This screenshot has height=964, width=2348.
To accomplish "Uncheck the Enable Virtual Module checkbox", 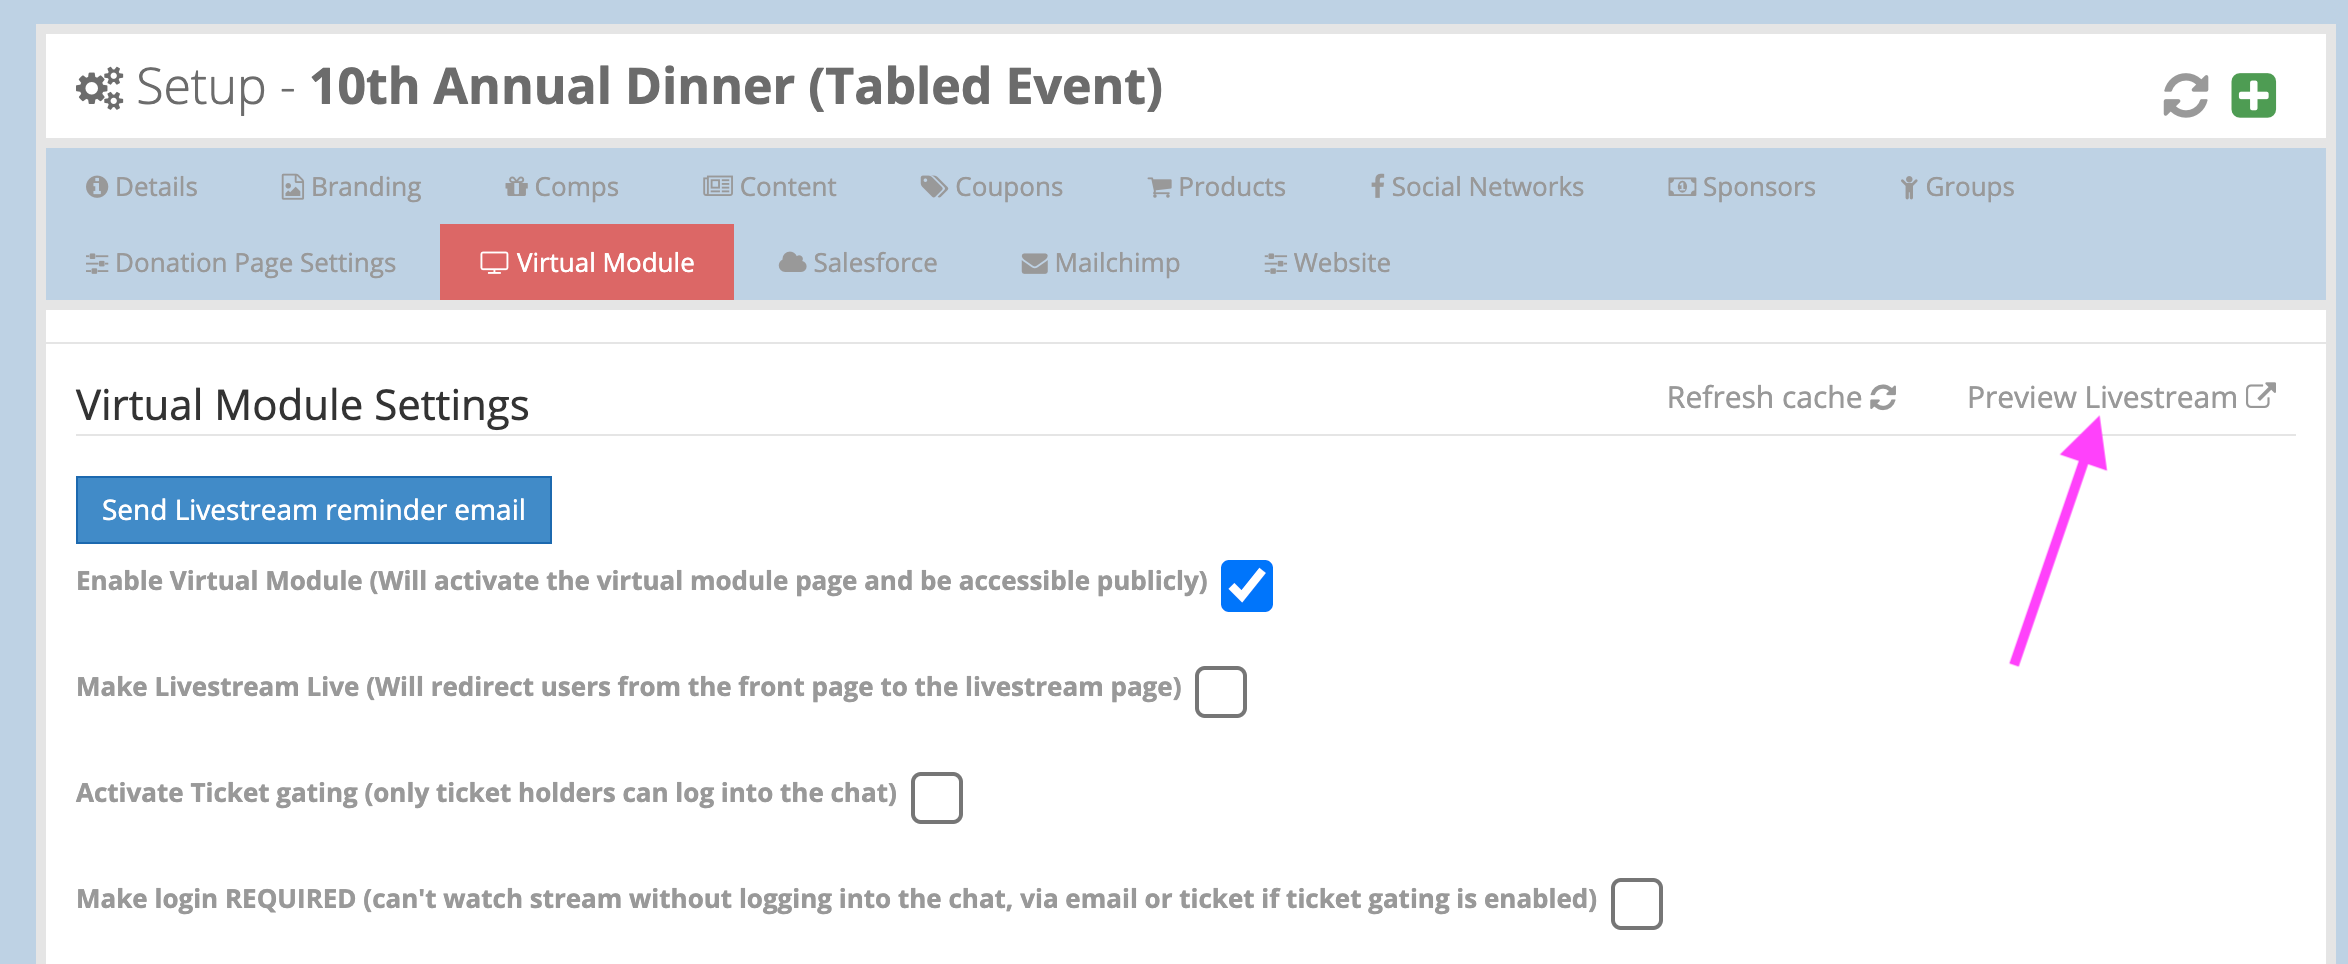I will (x=1246, y=586).
